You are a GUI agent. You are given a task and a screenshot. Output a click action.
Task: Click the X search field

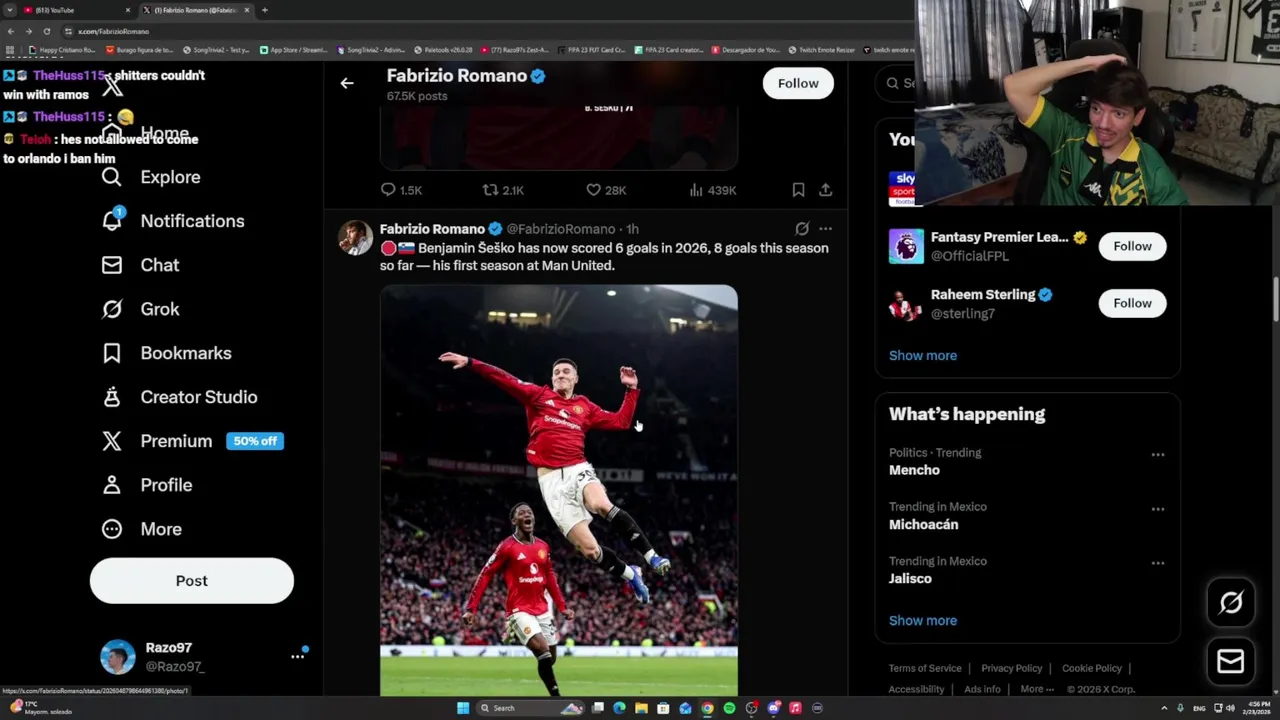tap(898, 83)
